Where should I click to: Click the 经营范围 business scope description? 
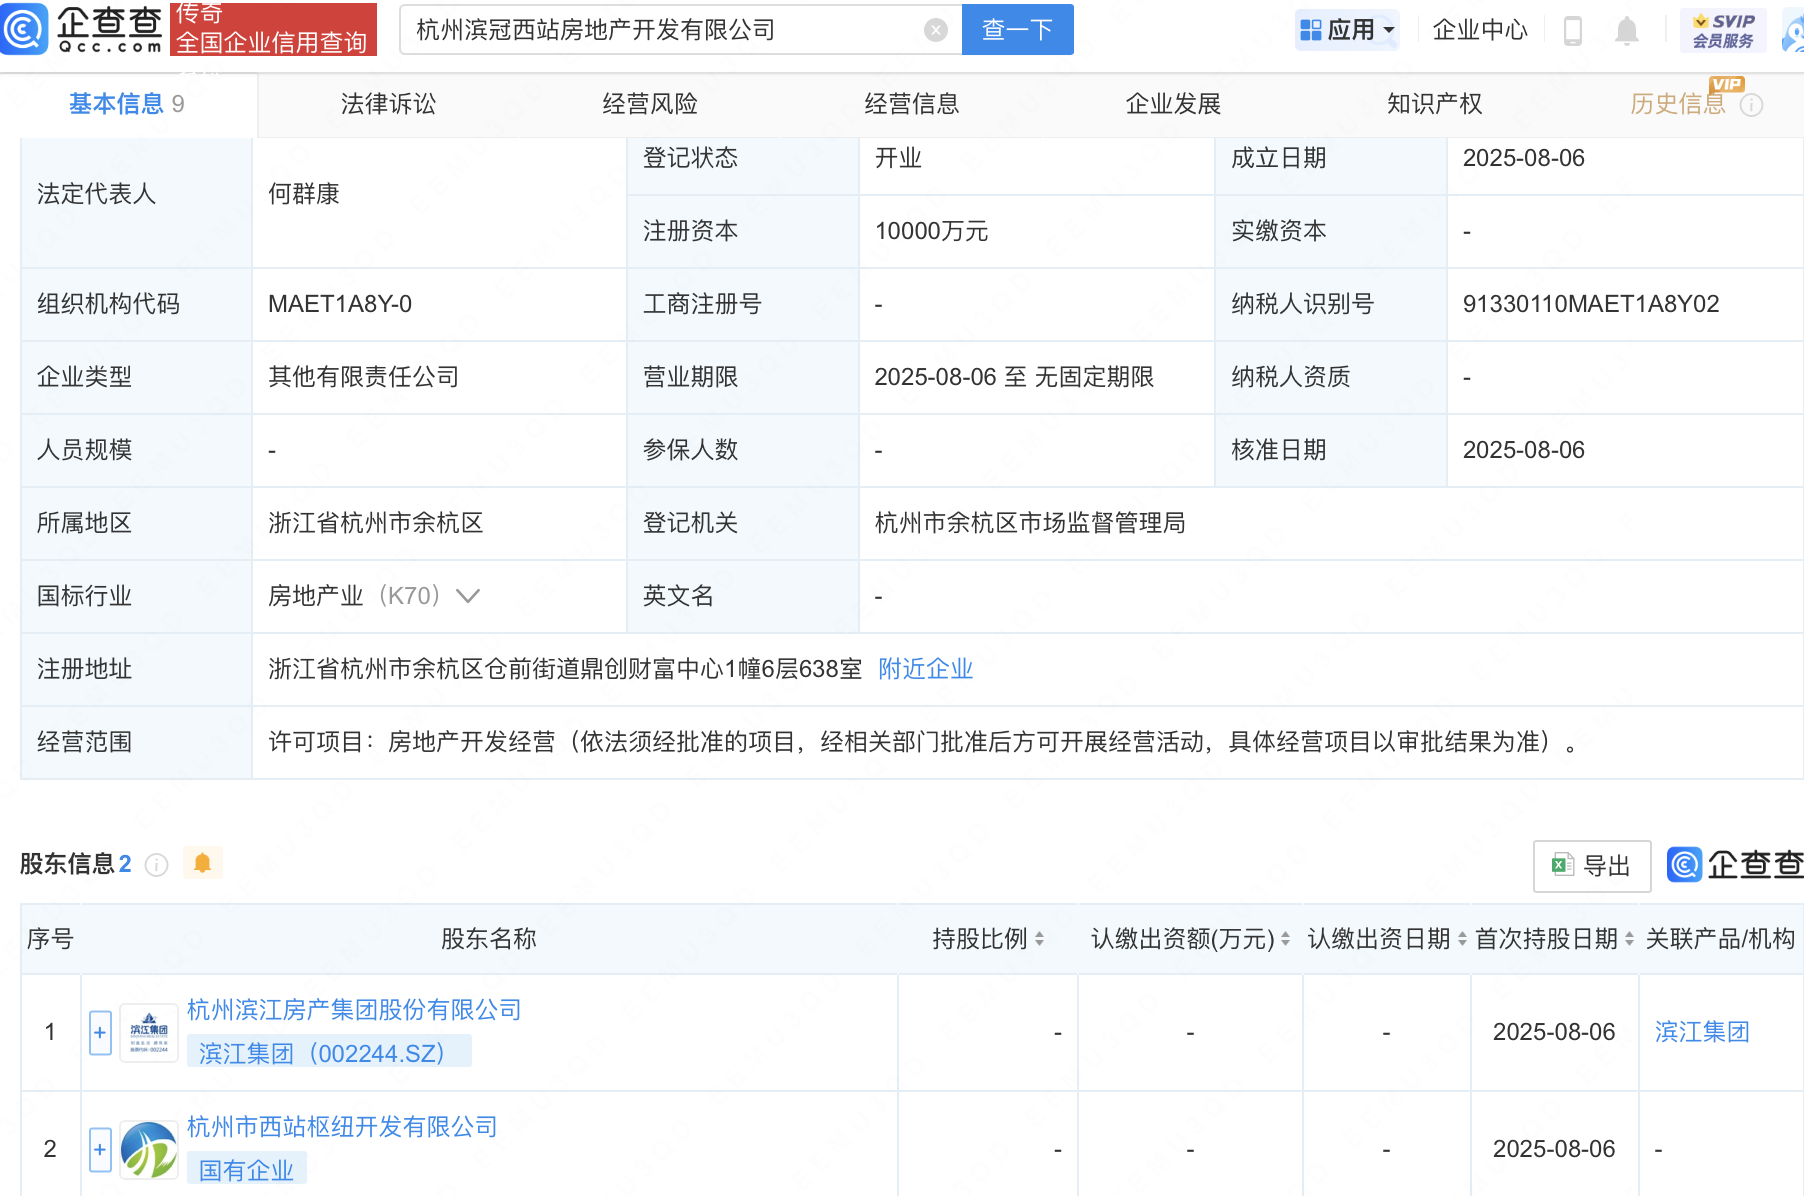[923, 742]
